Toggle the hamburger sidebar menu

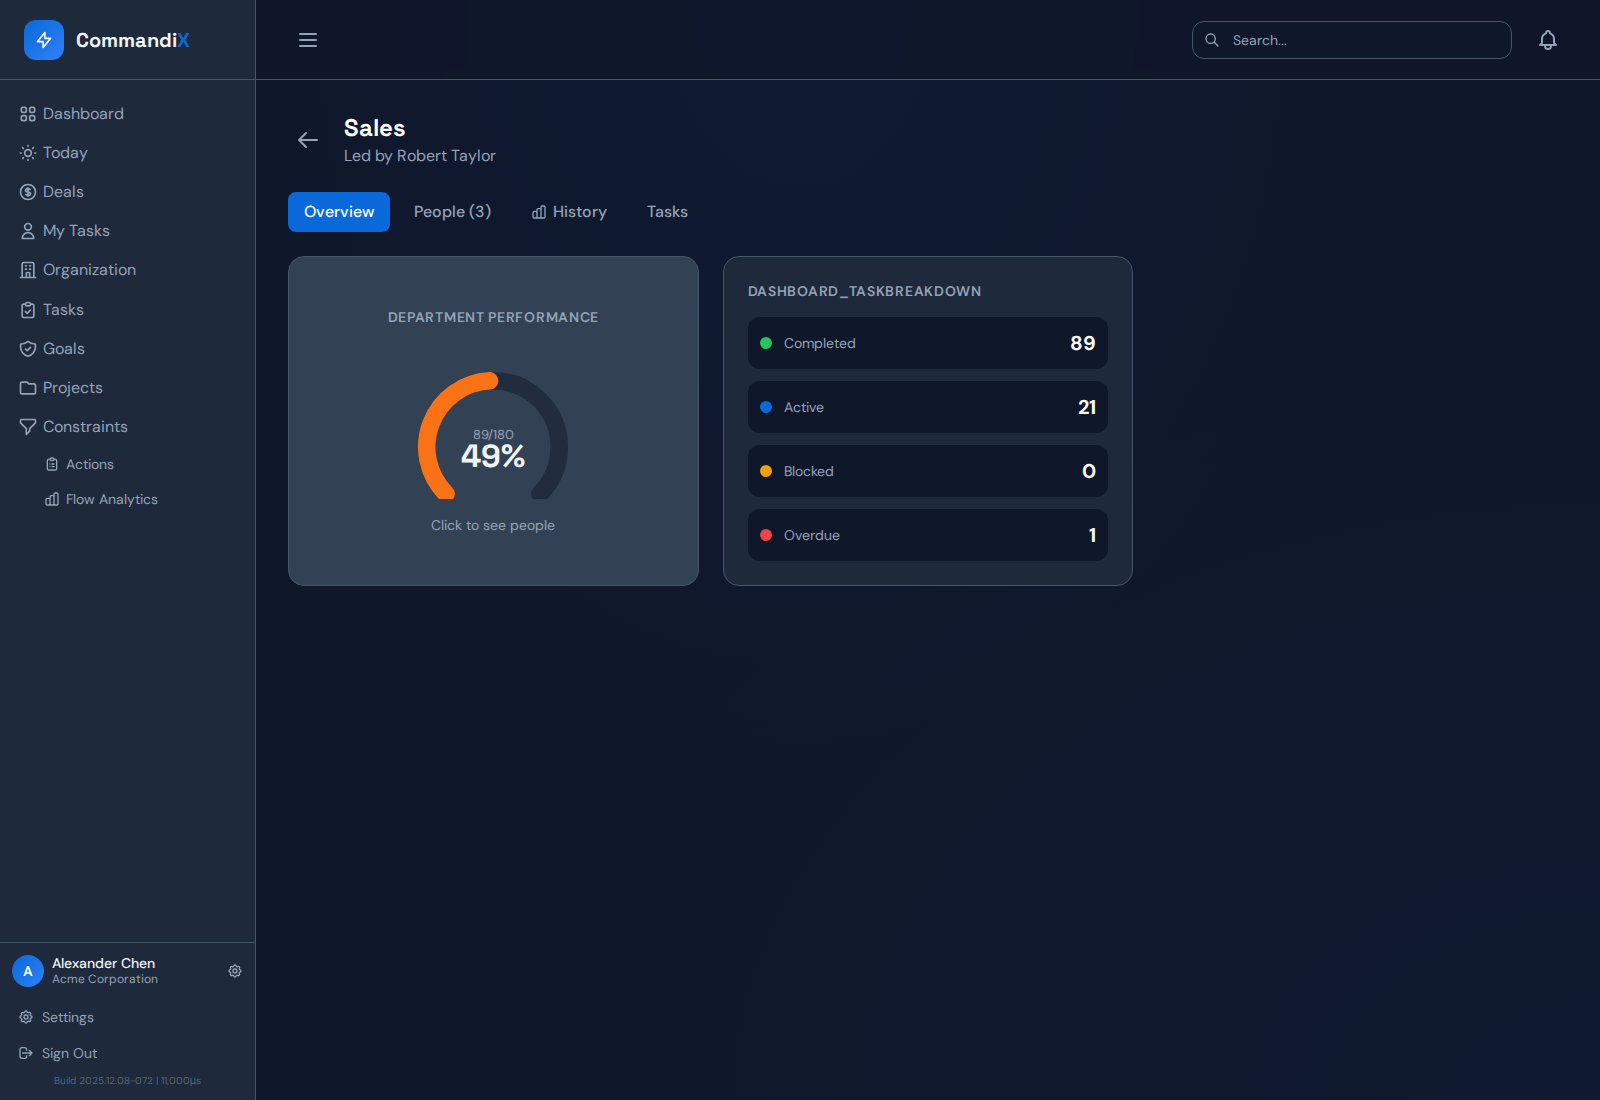click(x=308, y=40)
